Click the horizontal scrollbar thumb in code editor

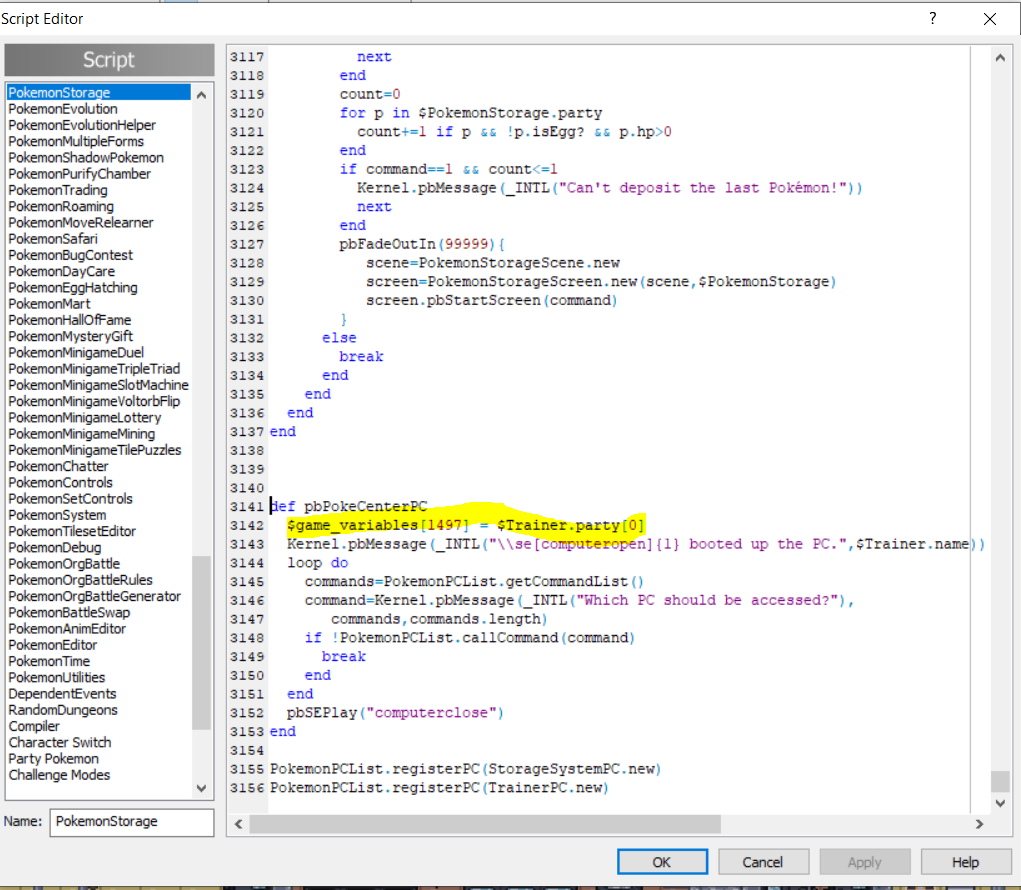(485, 824)
